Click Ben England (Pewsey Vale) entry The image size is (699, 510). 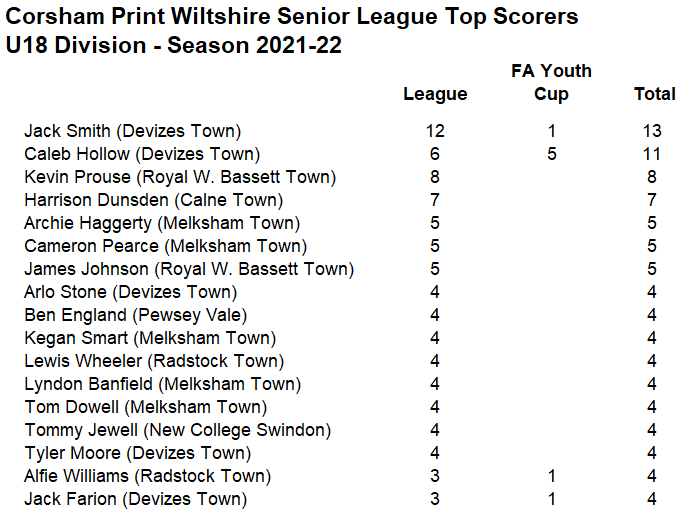tap(136, 315)
